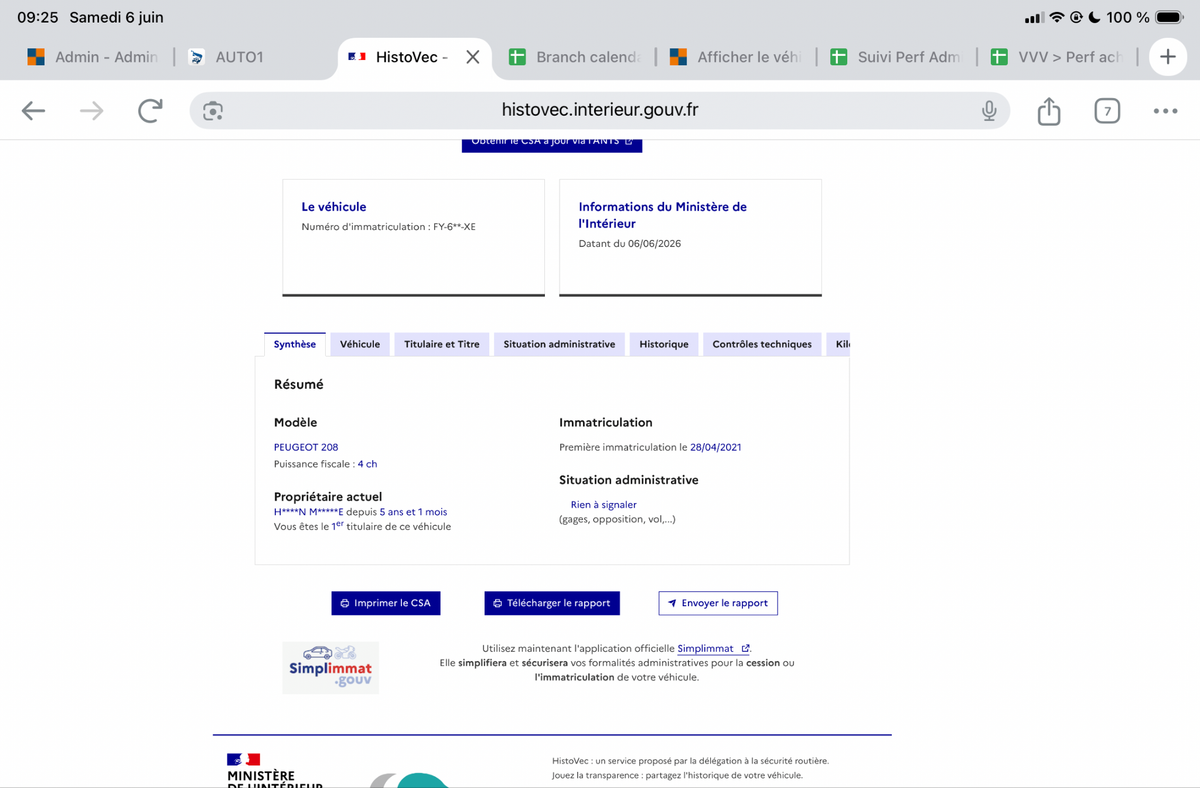Close the HistoVec tab
This screenshot has height=788, width=1200.
[x=473, y=57]
